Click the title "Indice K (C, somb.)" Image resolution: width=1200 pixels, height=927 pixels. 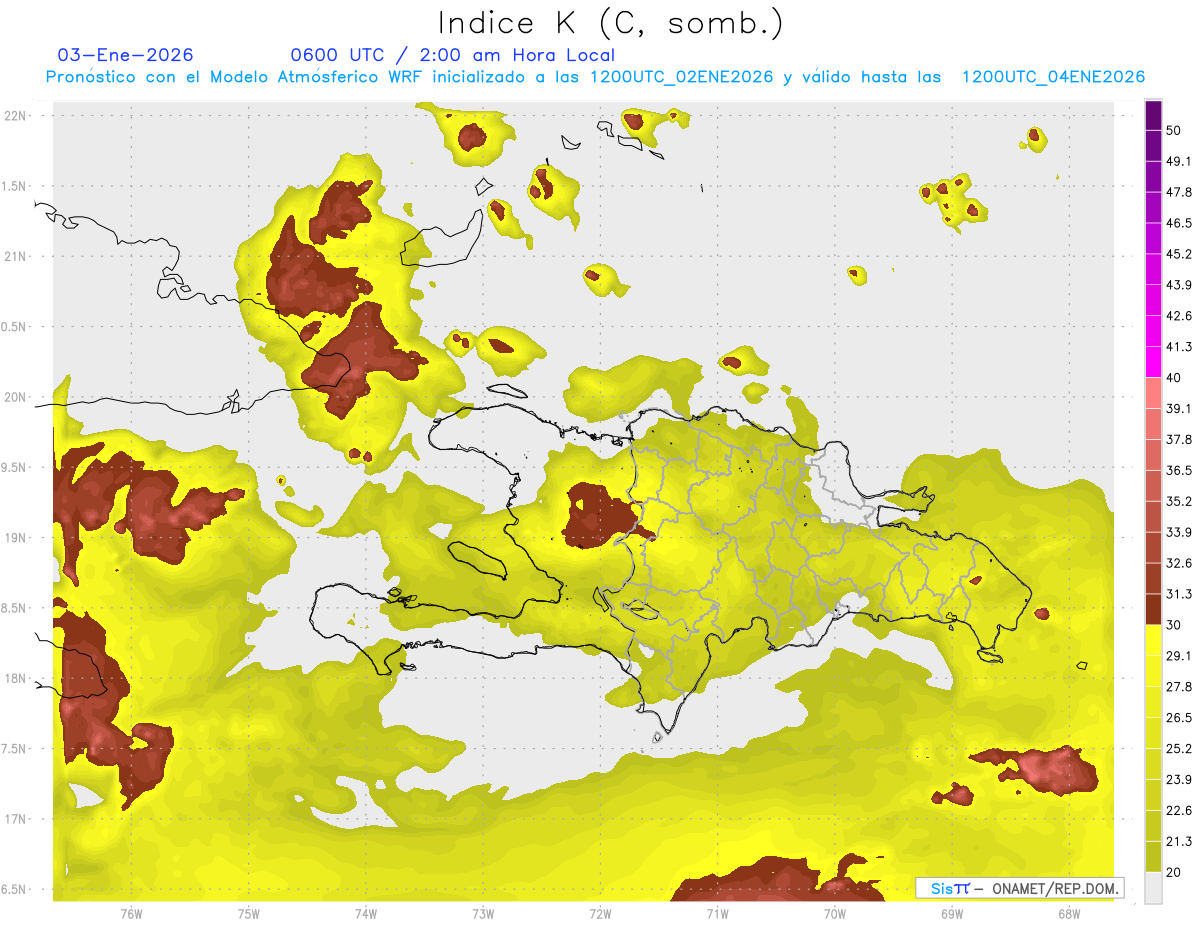[x=610, y=23]
